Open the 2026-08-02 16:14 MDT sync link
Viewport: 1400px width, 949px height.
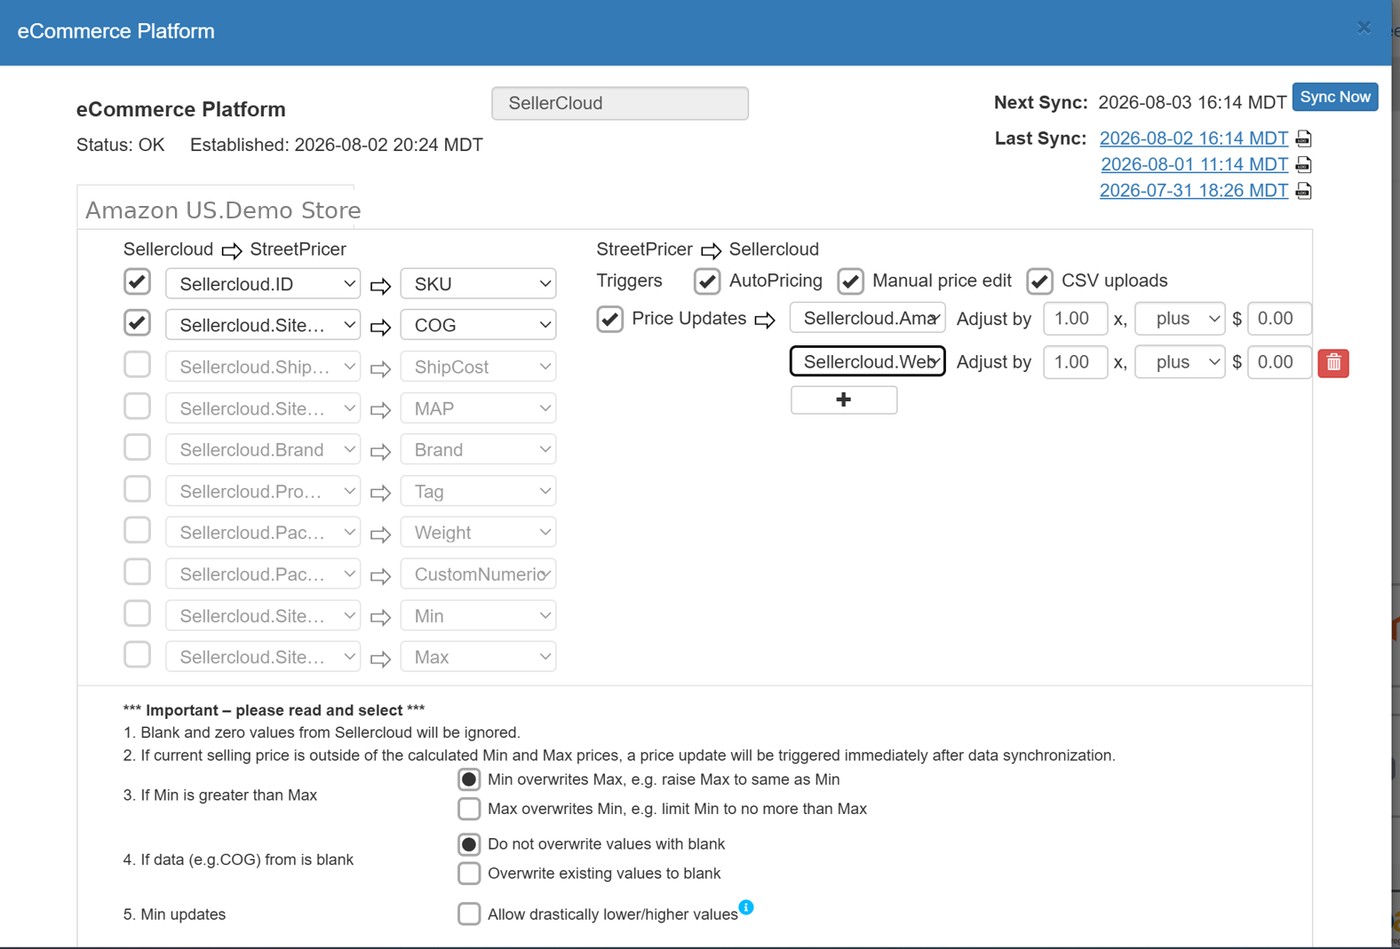1194,138
